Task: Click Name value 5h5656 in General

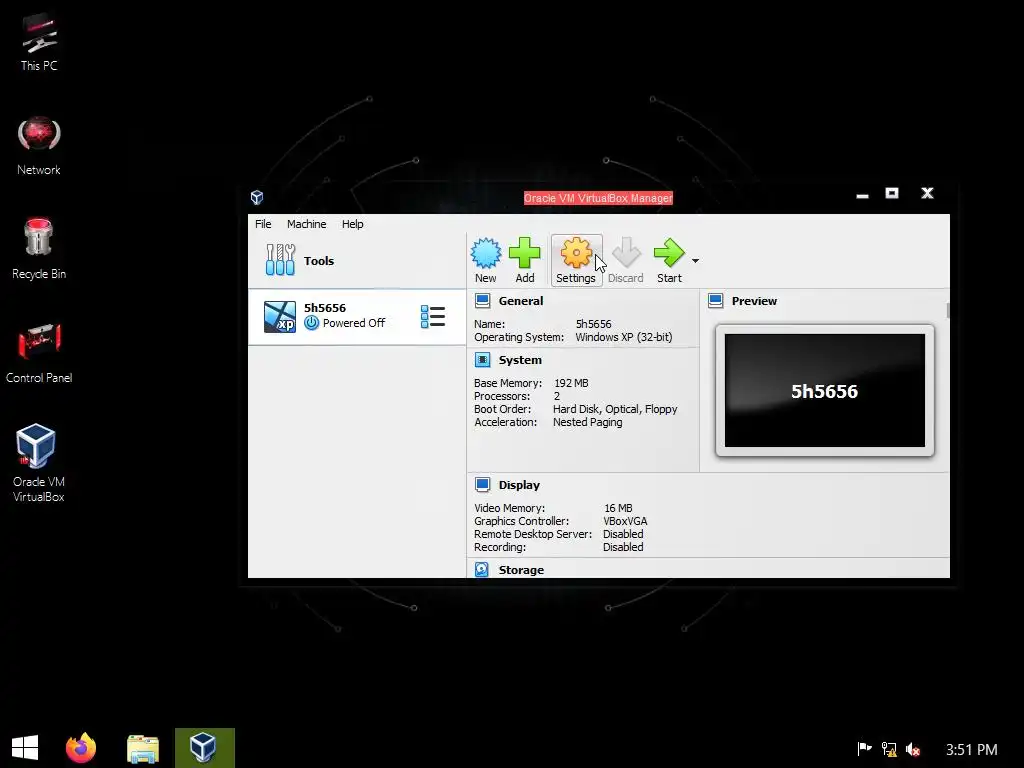Action: [x=594, y=324]
